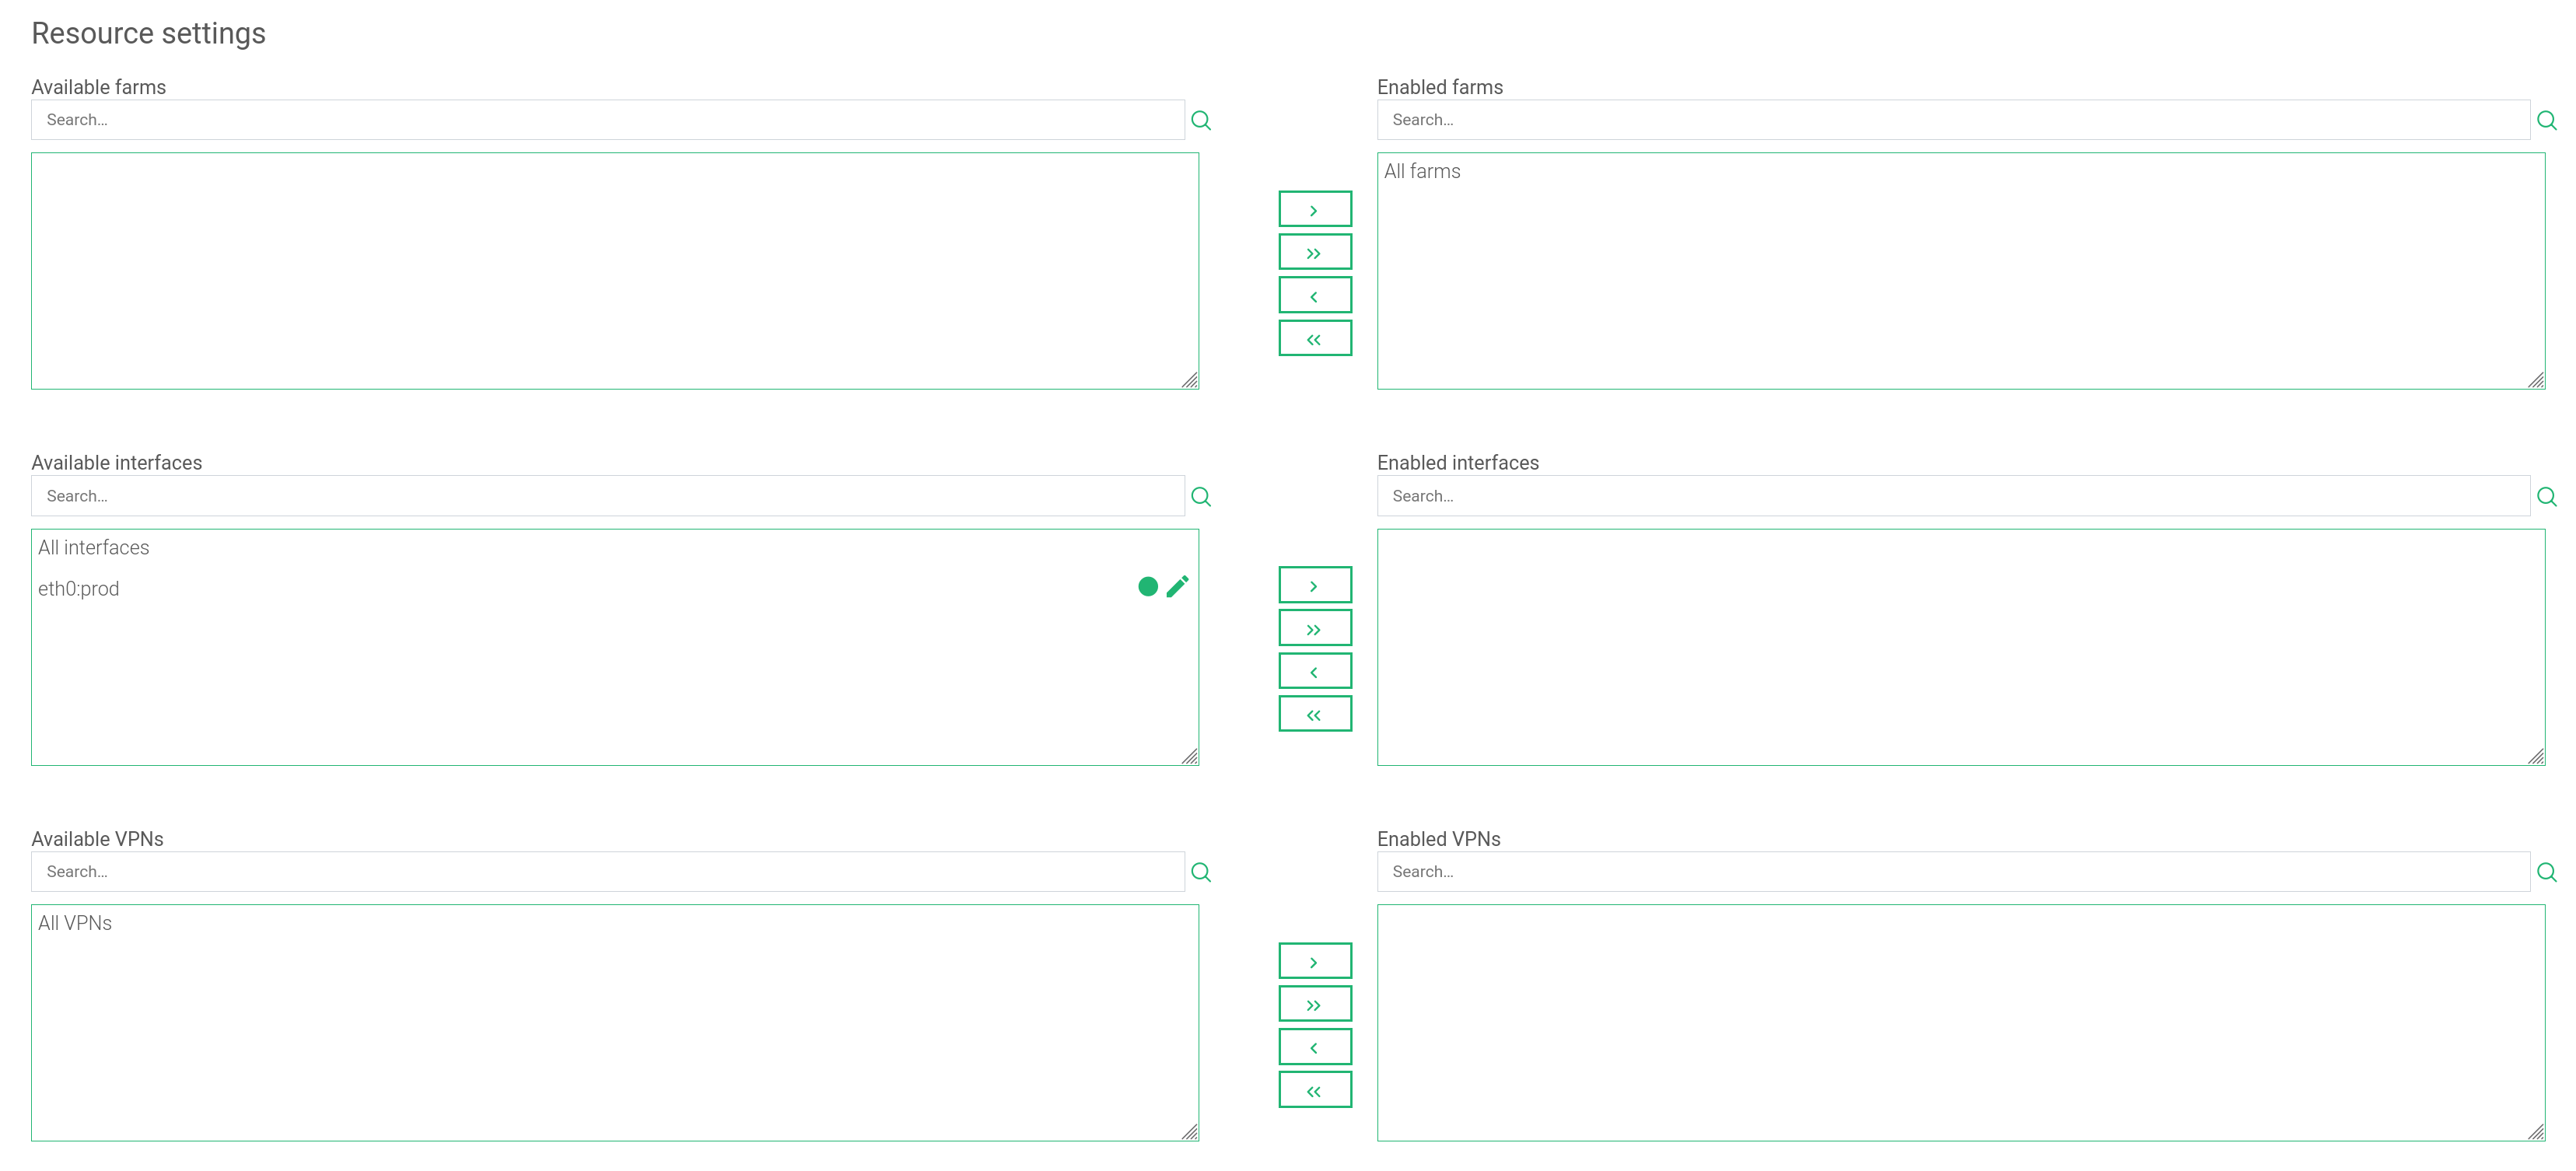The height and width of the screenshot is (1171, 2576).
Task: Click the Available farms list resize handle
Action: click(1189, 380)
